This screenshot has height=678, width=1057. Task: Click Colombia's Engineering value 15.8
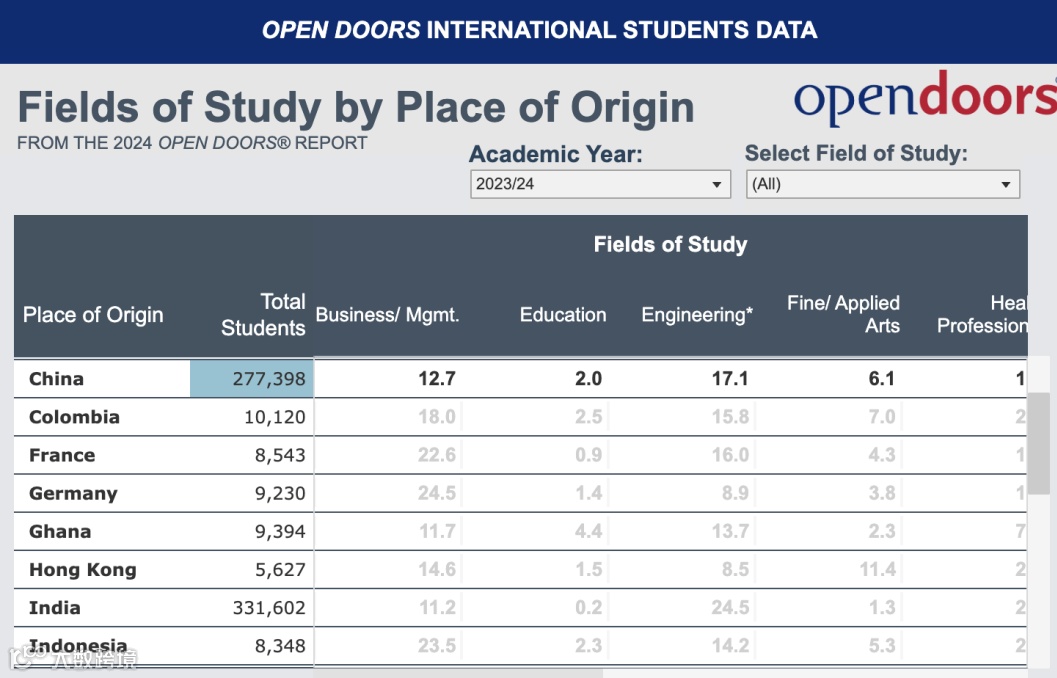(x=730, y=417)
